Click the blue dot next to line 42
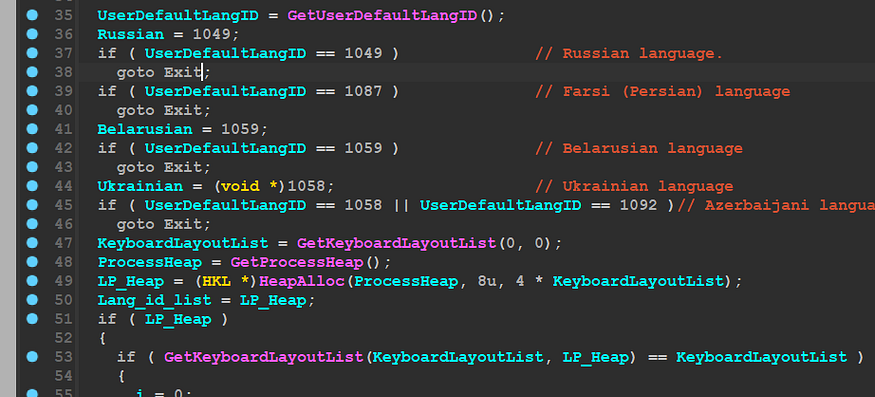875x397 pixels. pyautogui.click(x=32, y=148)
